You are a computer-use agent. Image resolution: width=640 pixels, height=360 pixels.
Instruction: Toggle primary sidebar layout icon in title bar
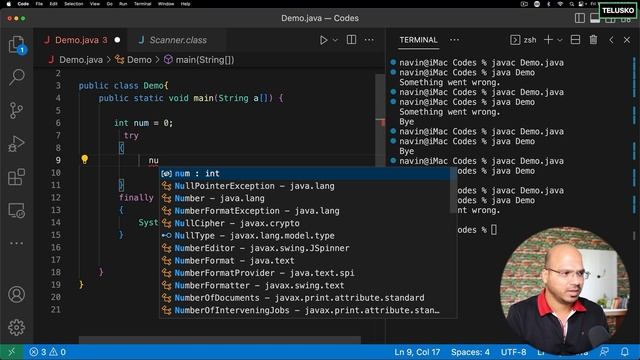(x=580, y=18)
